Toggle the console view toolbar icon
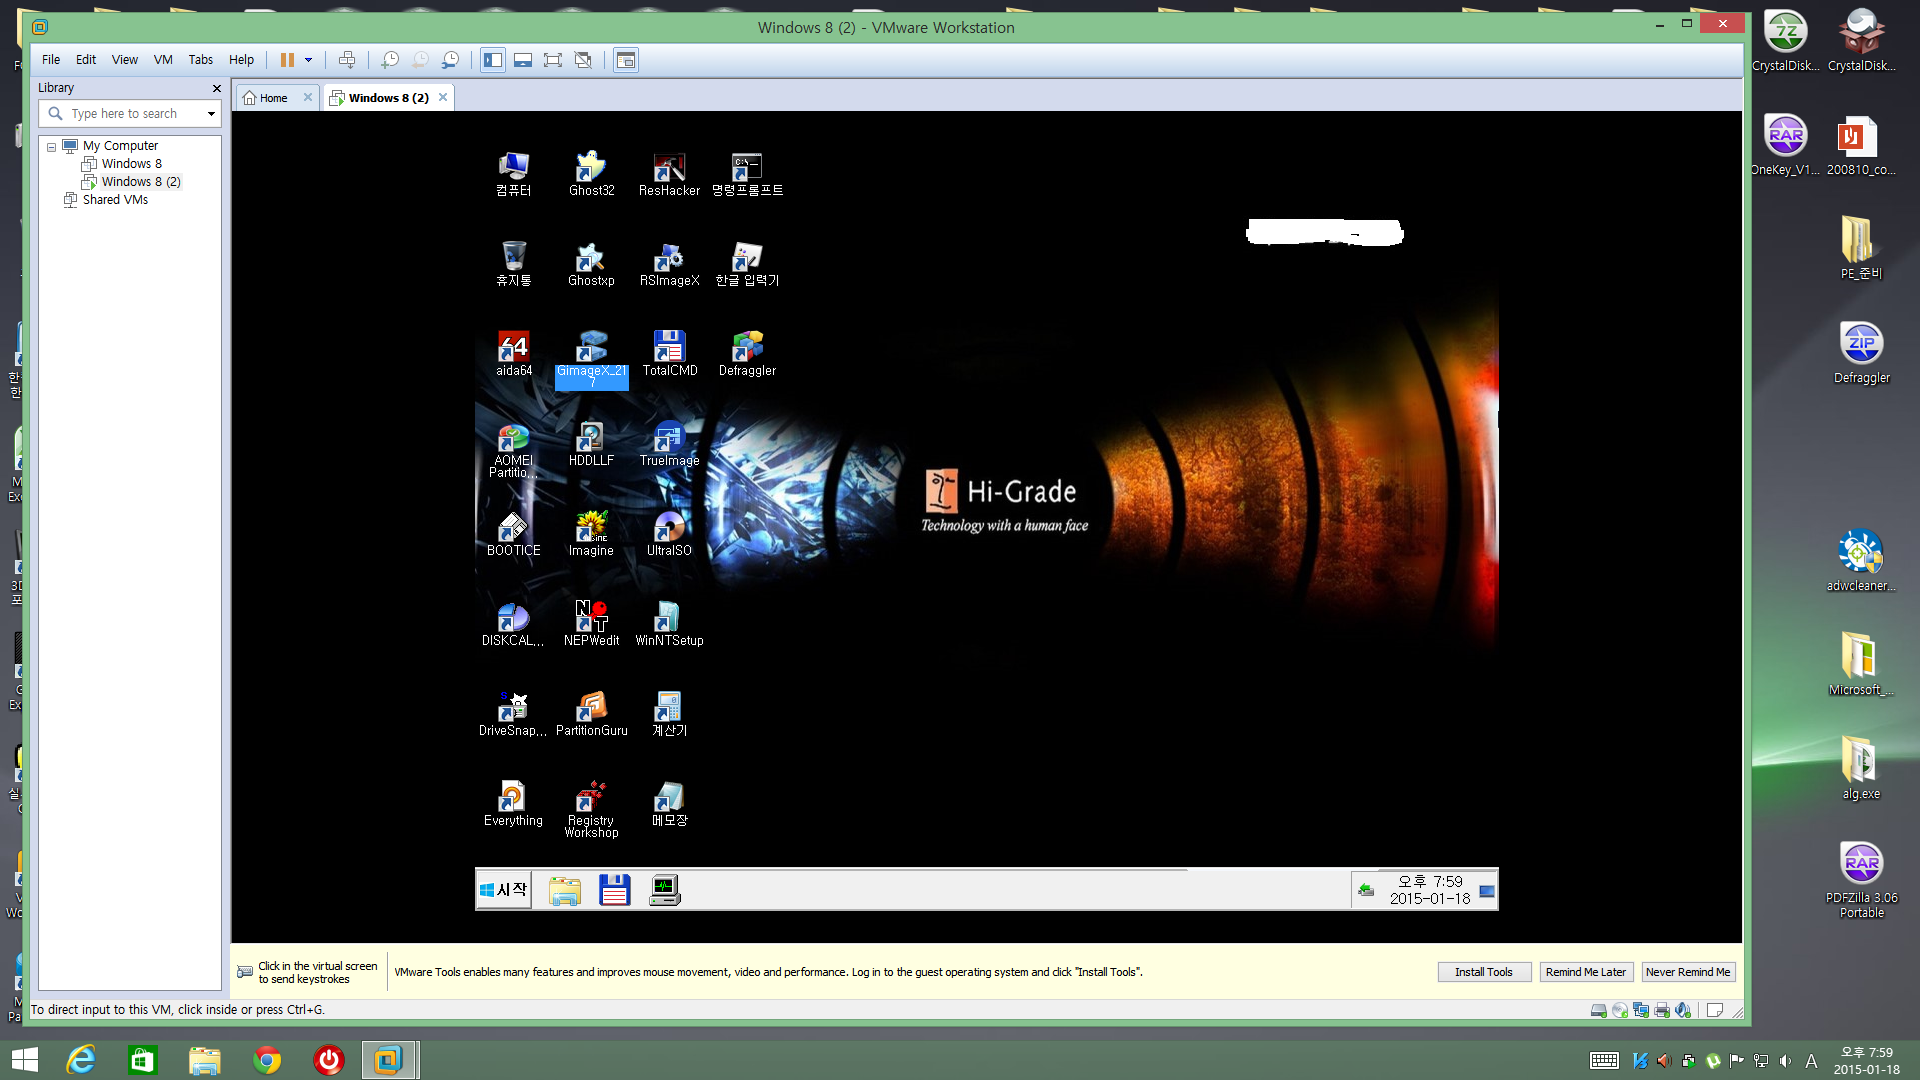 point(626,60)
